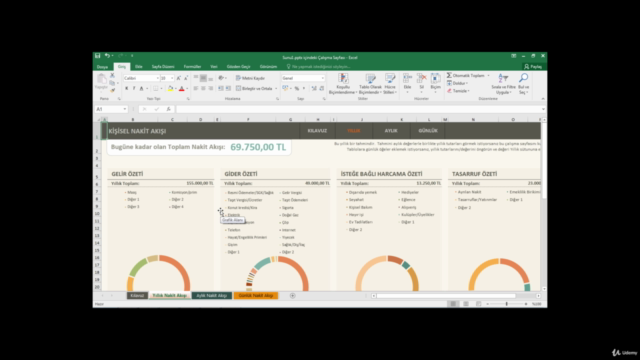640x360 pixels.
Task: Apply italic formatting
Action: point(134,89)
